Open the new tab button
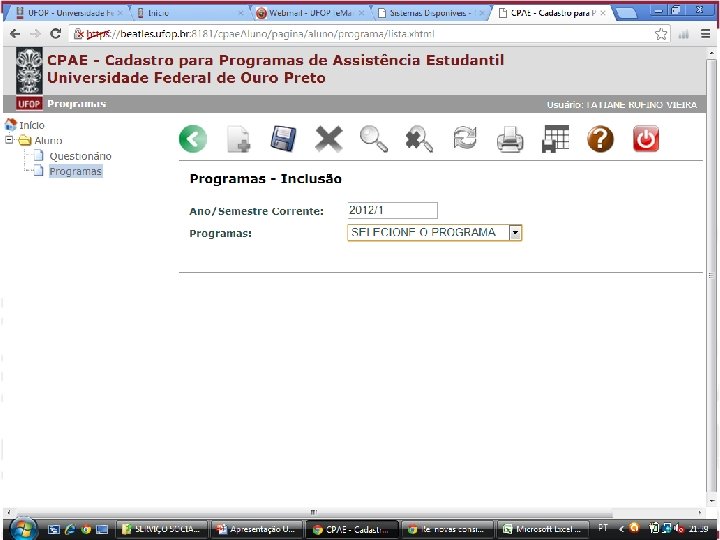 [x=625, y=14]
